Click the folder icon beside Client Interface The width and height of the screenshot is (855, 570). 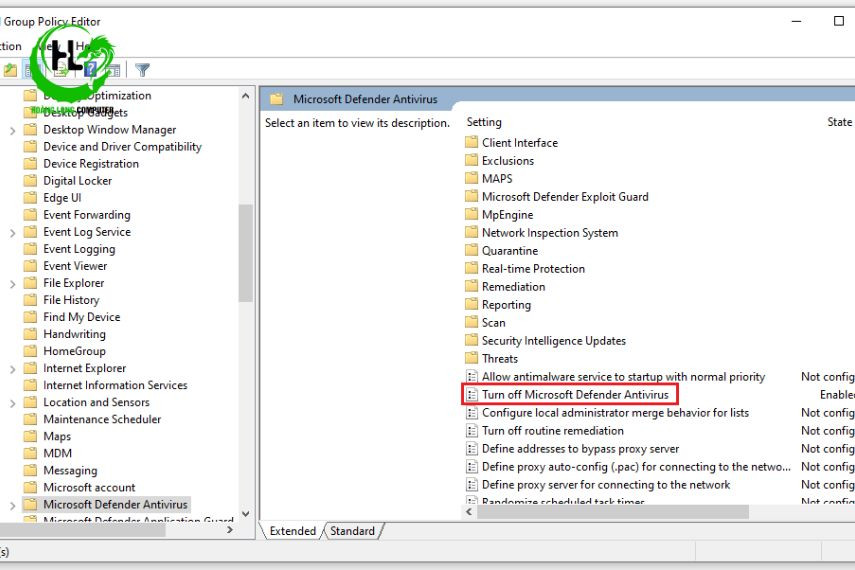(472, 142)
